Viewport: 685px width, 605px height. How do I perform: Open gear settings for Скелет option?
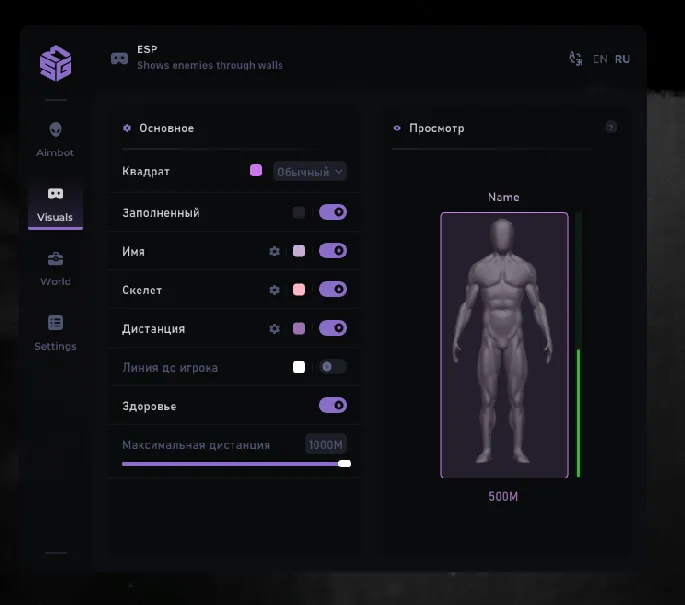(274, 290)
